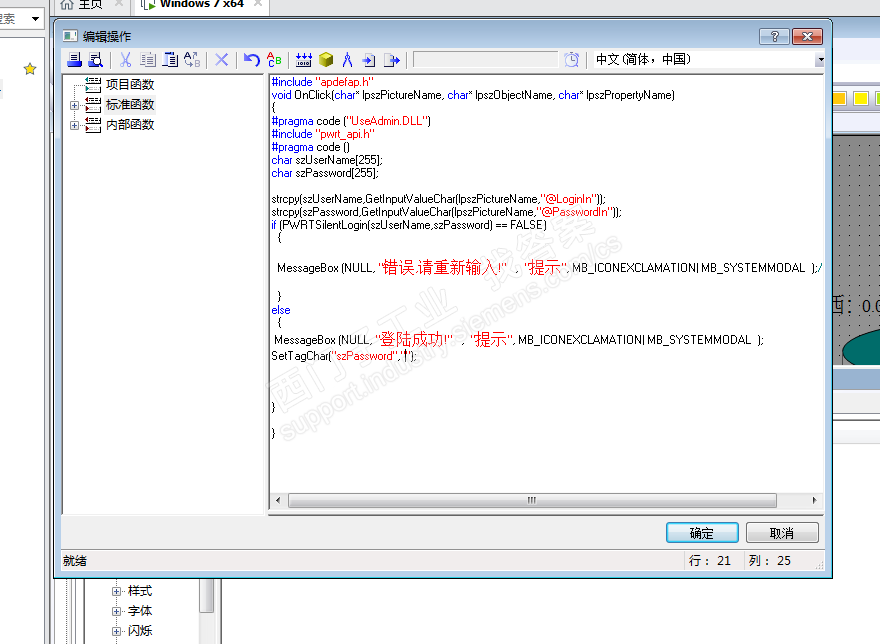
Task: Click the 'char szPassword[255];' line
Action: coord(325,173)
